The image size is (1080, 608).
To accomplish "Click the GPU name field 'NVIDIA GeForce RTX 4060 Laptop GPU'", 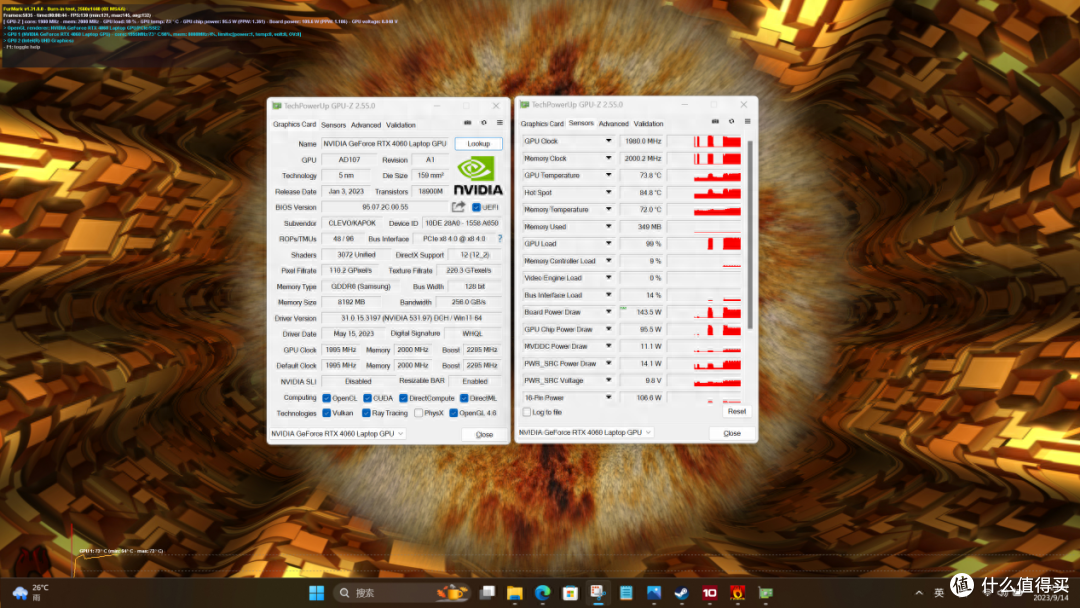I will (384, 144).
